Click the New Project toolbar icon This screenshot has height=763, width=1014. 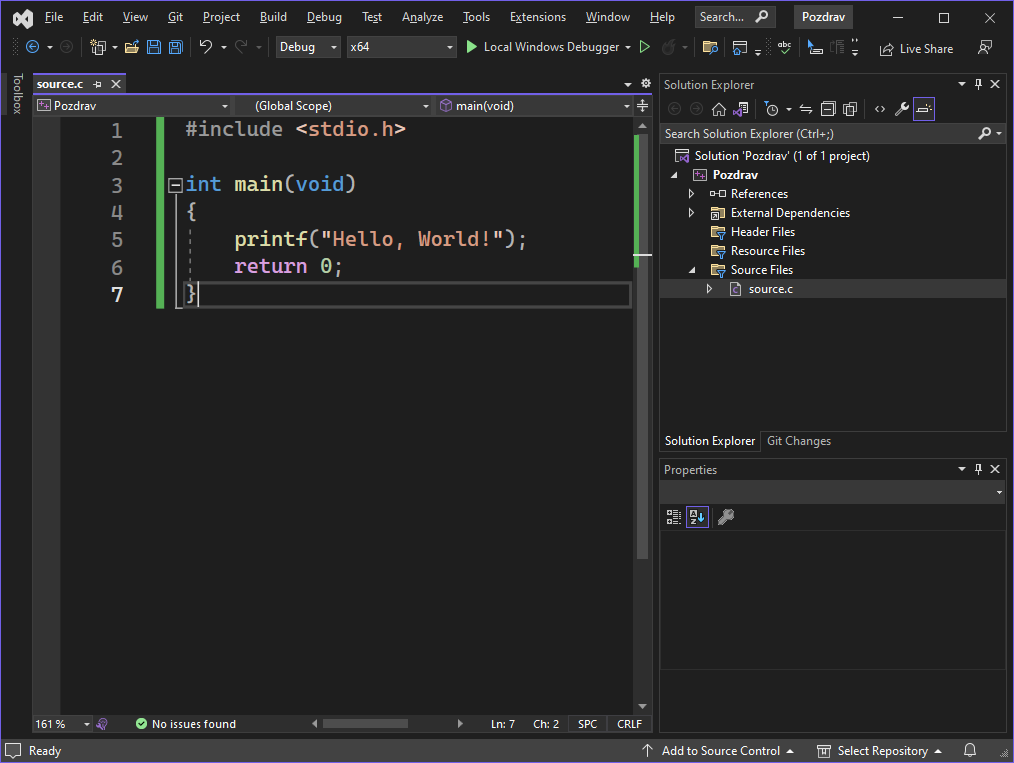tap(98, 47)
